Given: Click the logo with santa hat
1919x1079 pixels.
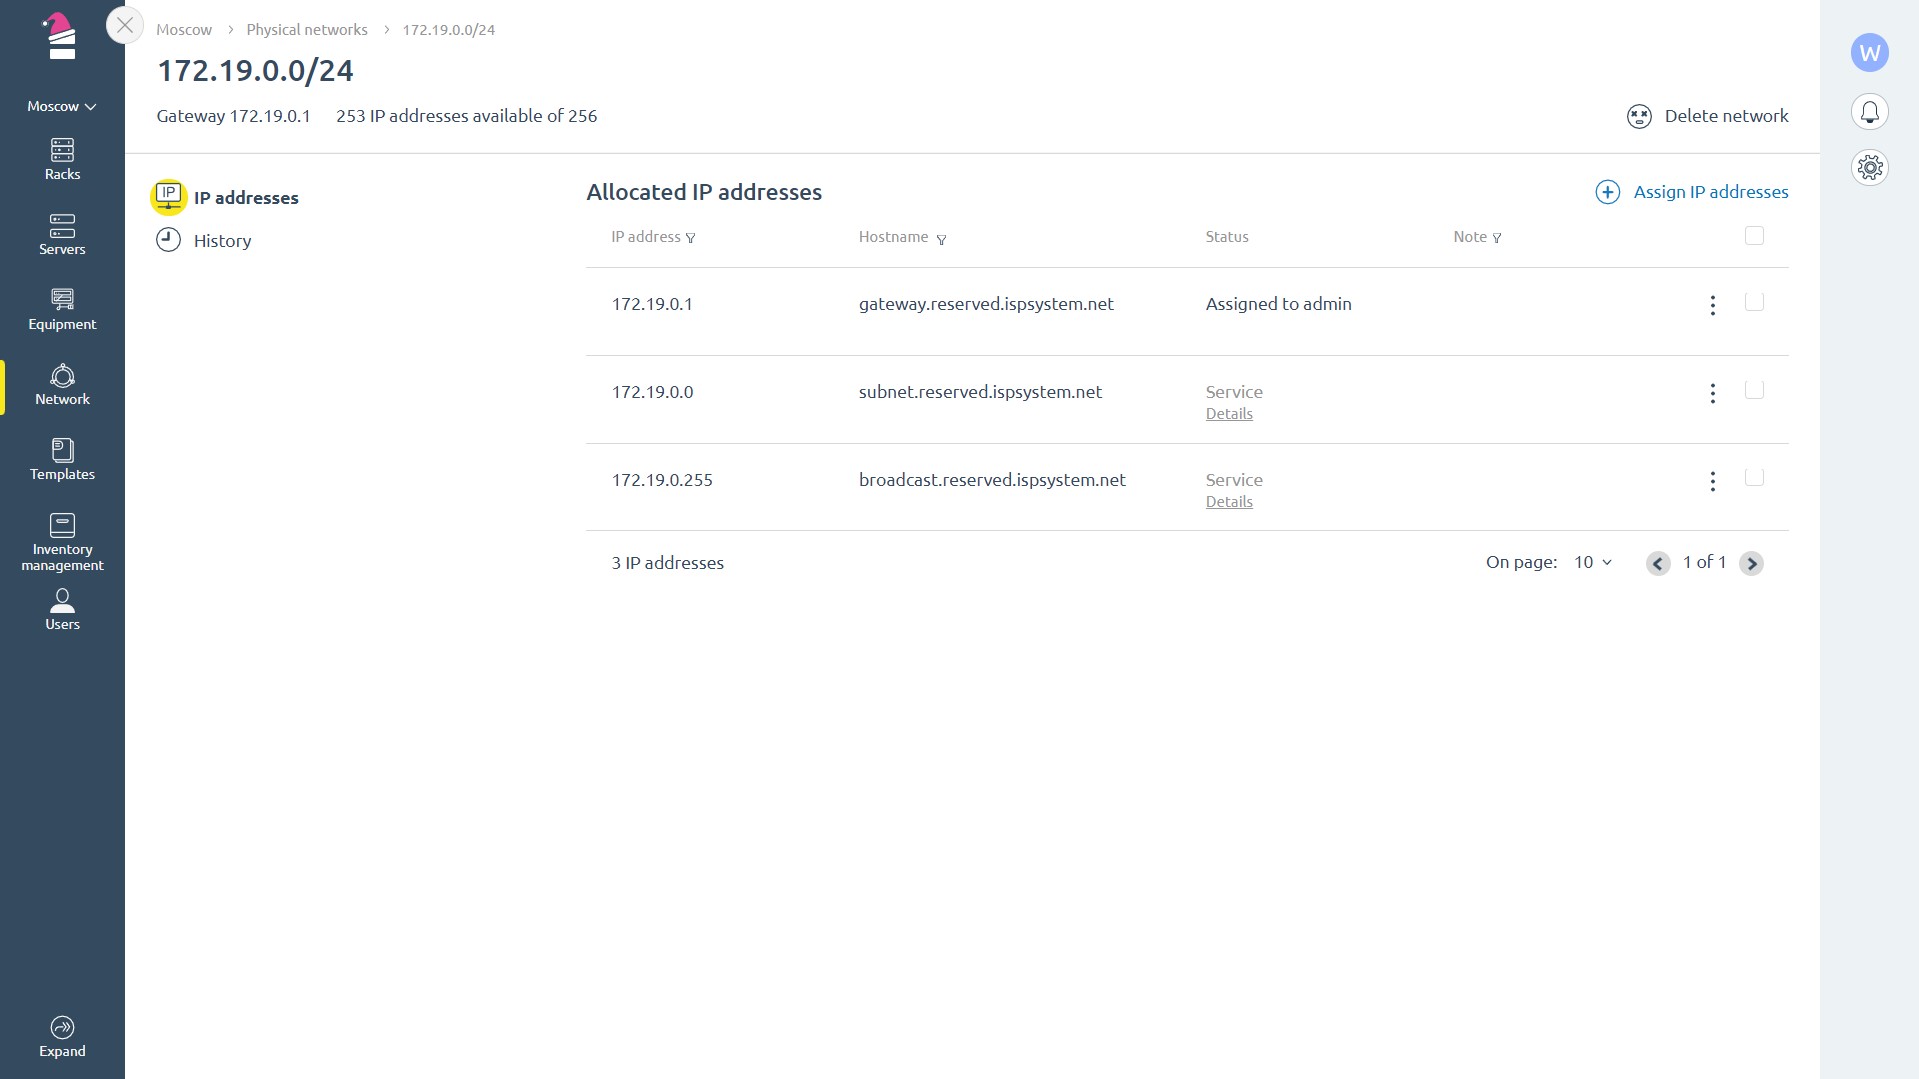Looking at the screenshot, I should [x=61, y=36].
